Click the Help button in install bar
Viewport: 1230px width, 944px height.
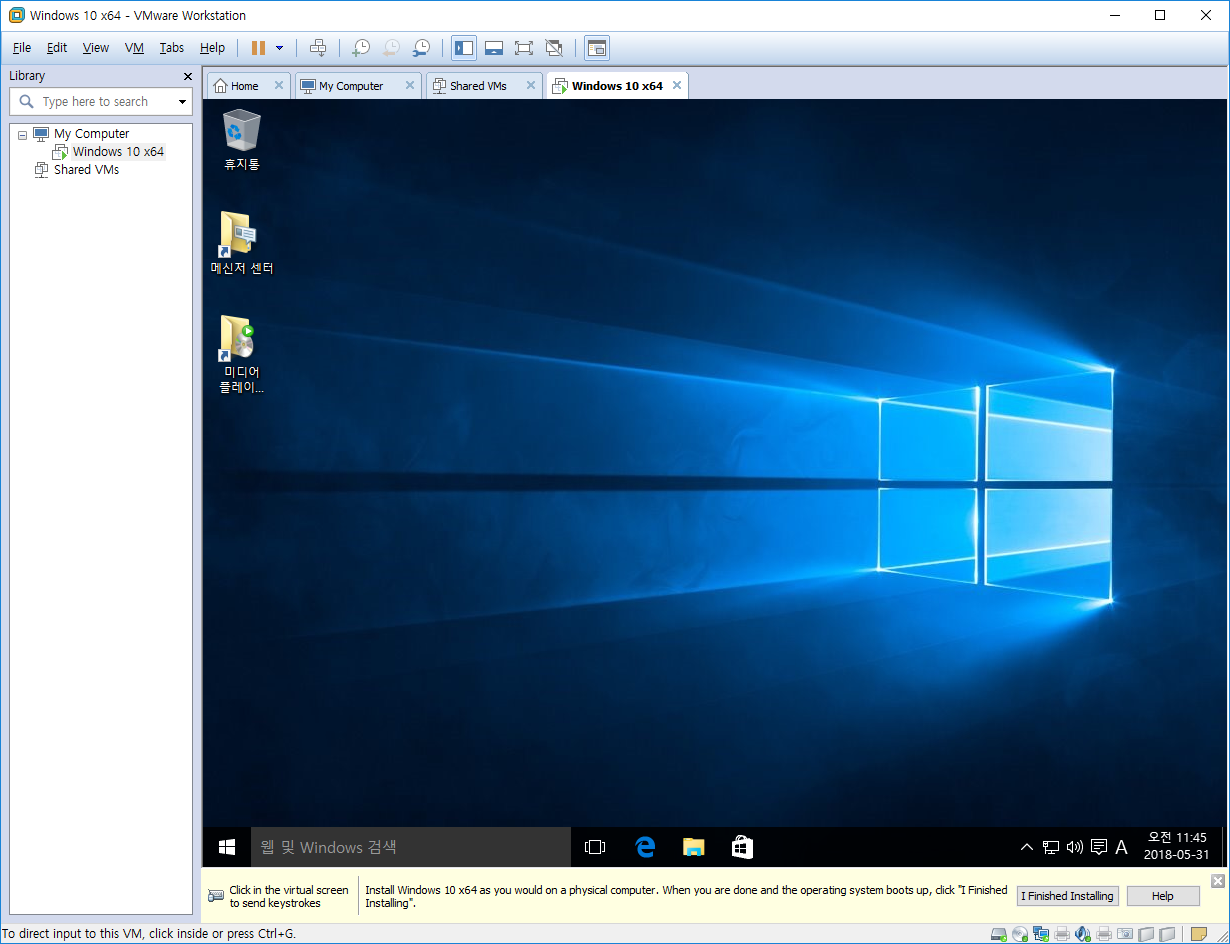click(x=1163, y=896)
